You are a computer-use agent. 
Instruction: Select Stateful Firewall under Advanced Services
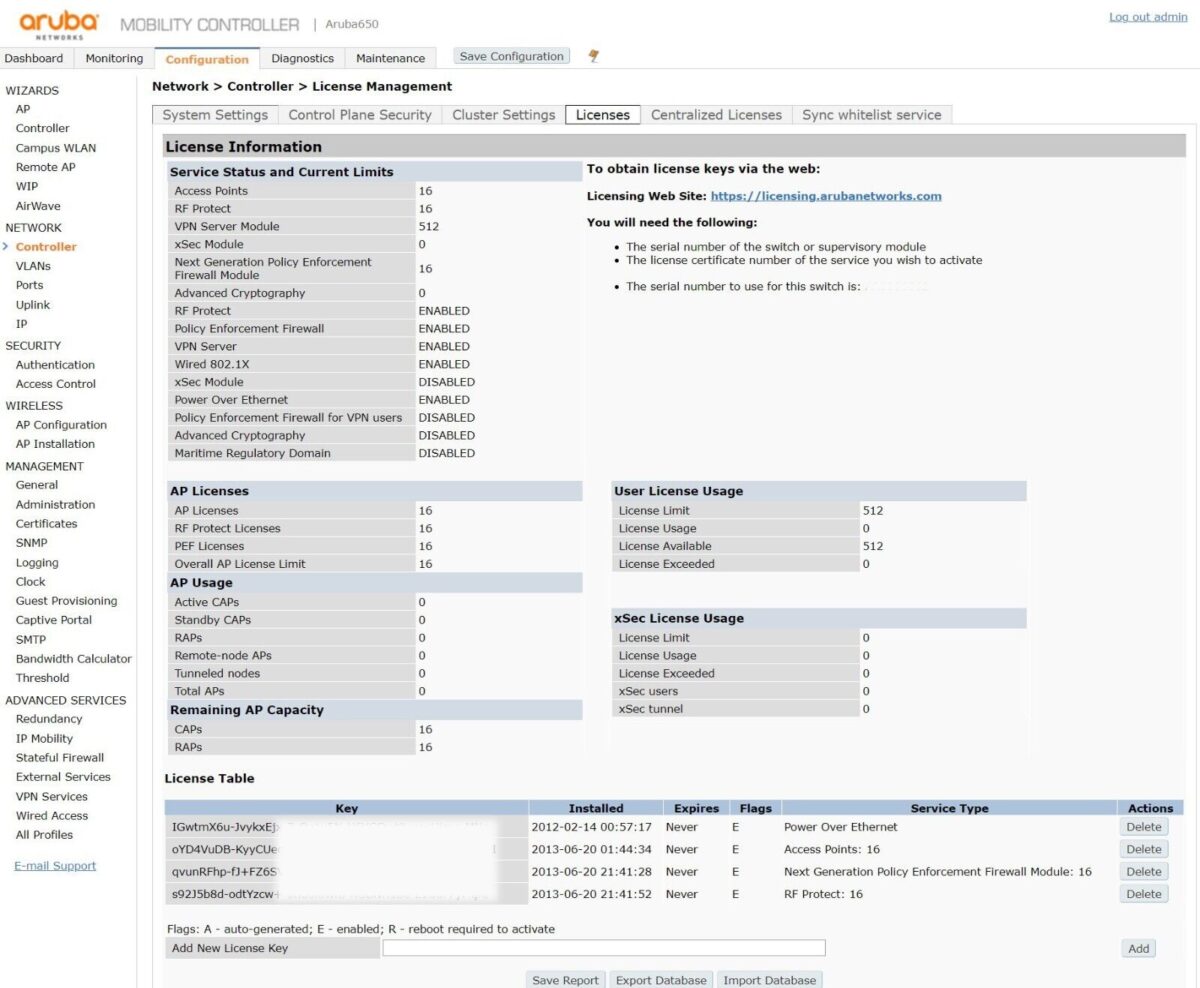(59, 758)
